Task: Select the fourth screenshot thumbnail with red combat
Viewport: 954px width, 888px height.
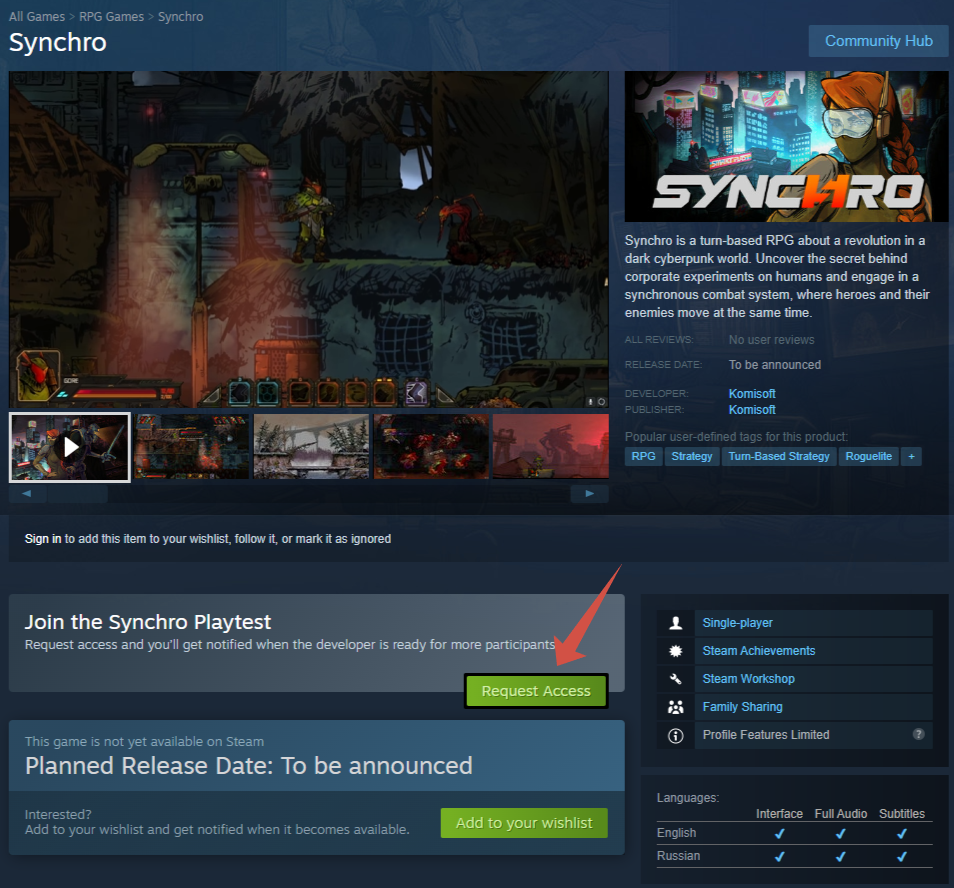Action: click(431, 447)
